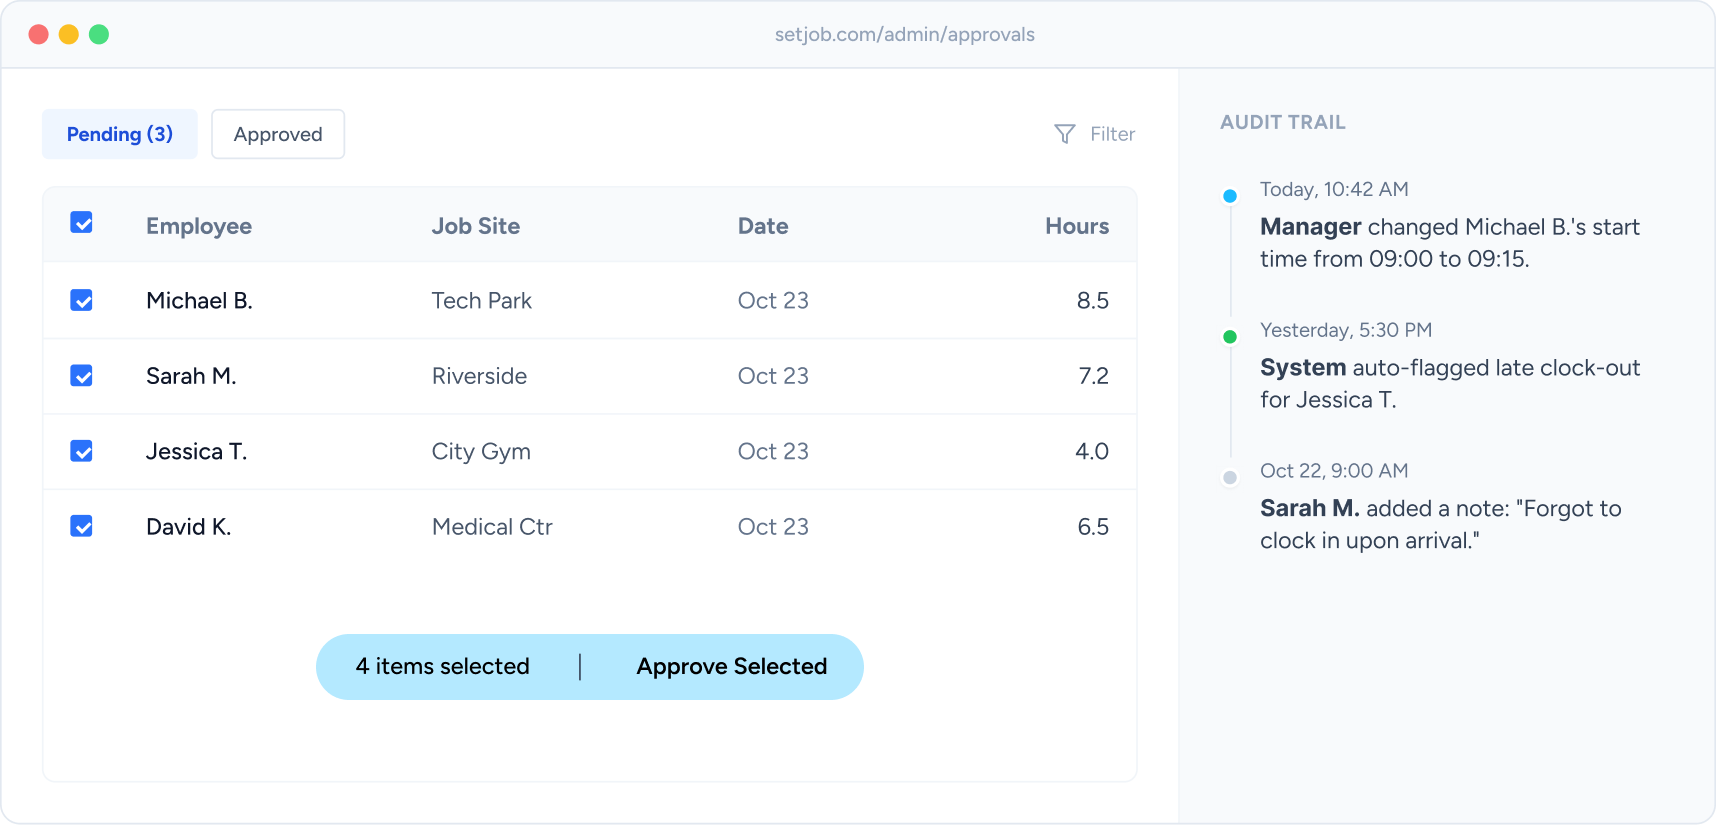Click the yellow minimize window button
This screenshot has width=1716, height=825.
click(69, 35)
